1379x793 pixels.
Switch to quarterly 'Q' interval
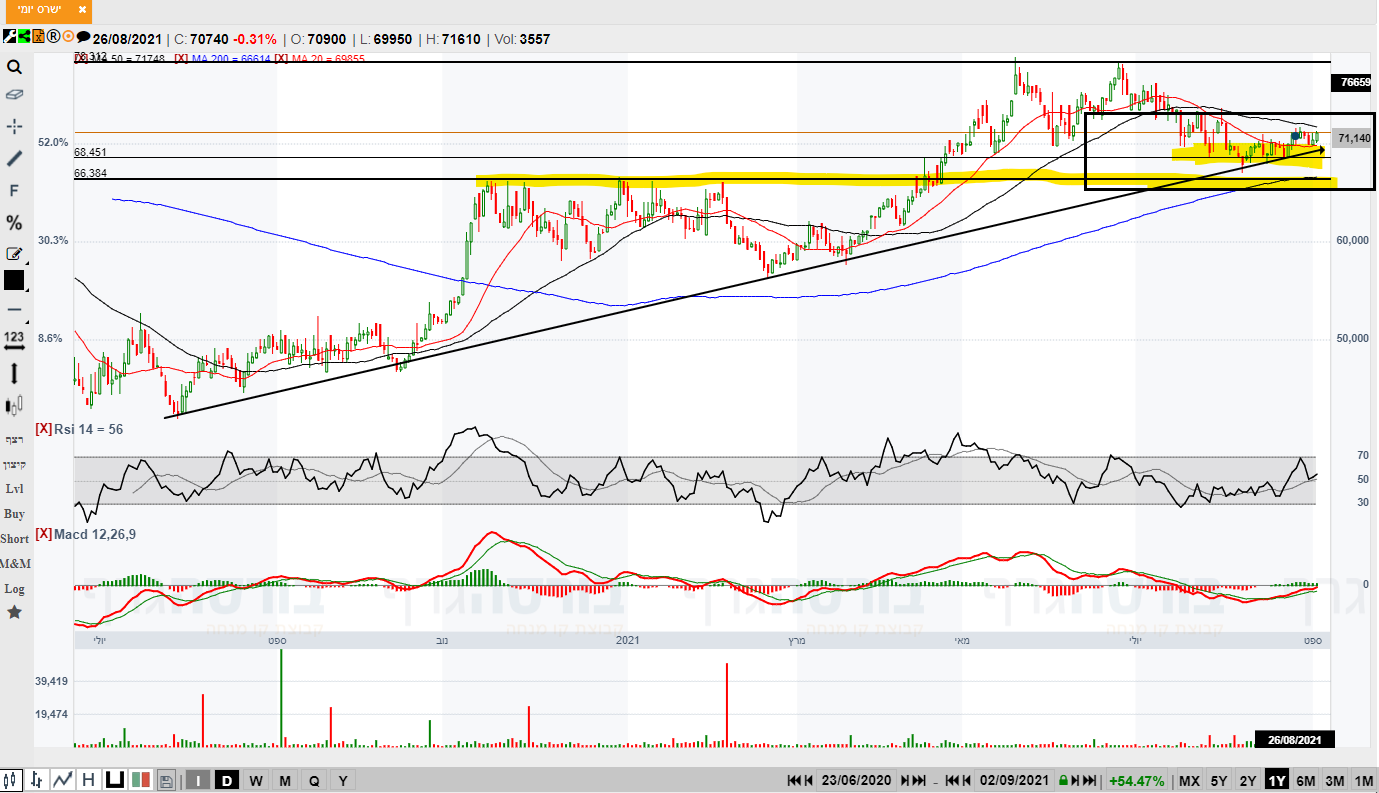pyautogui.click(x=314, y=780)
